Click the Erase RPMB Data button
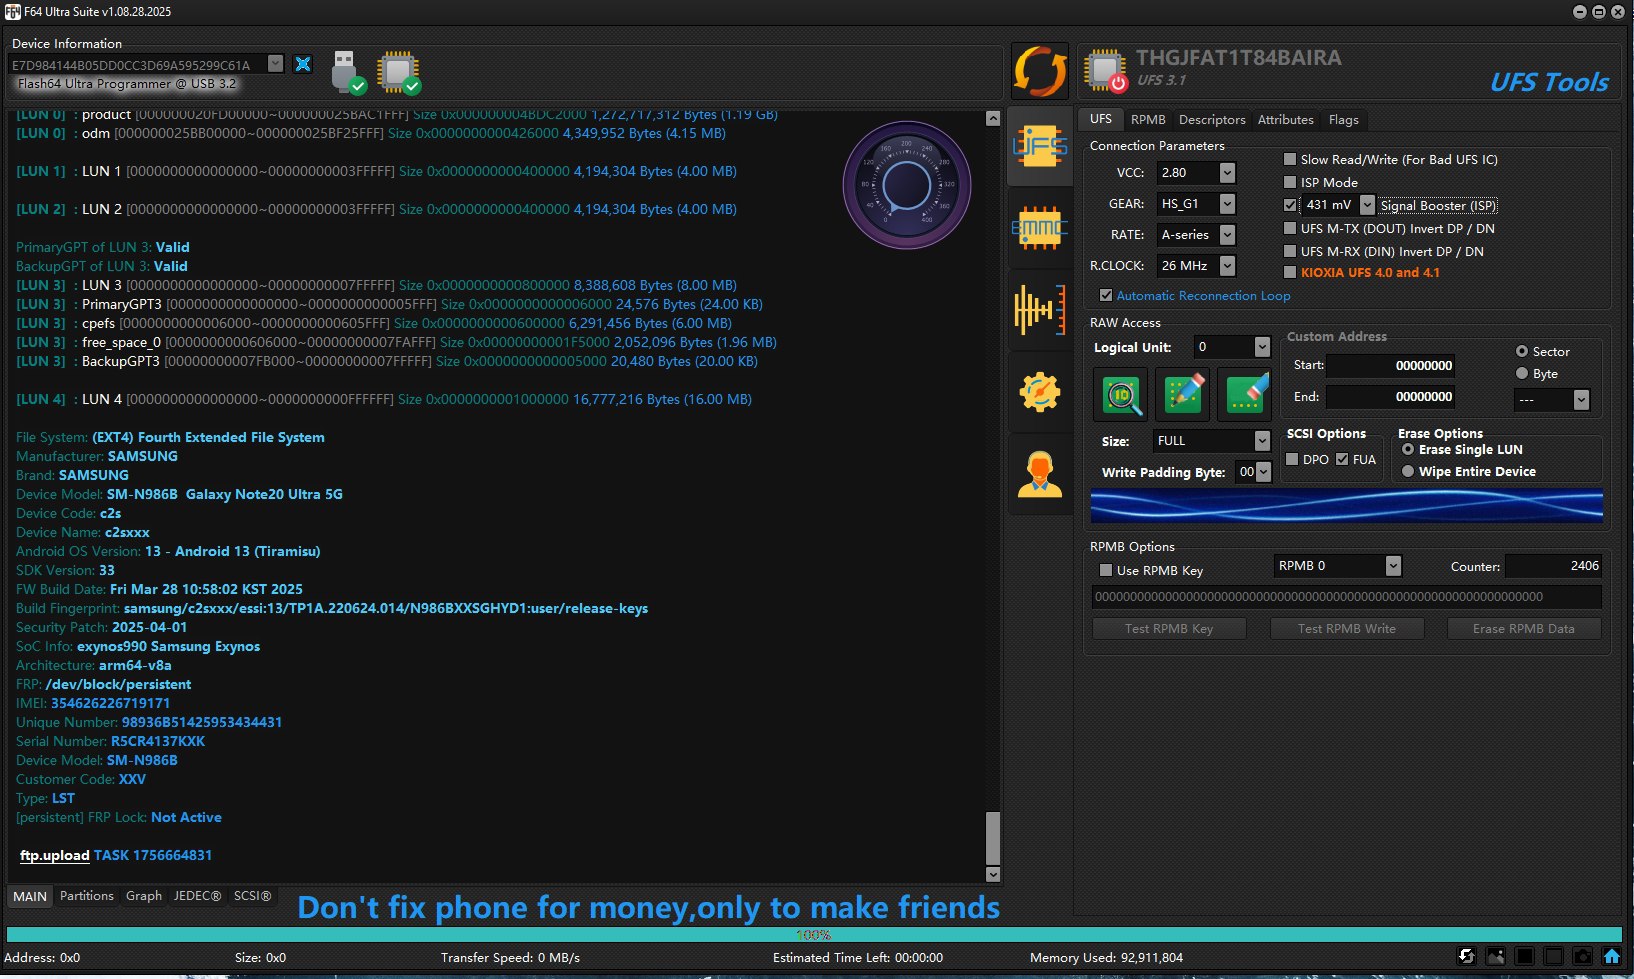1634x979 pixels. 1523,628
